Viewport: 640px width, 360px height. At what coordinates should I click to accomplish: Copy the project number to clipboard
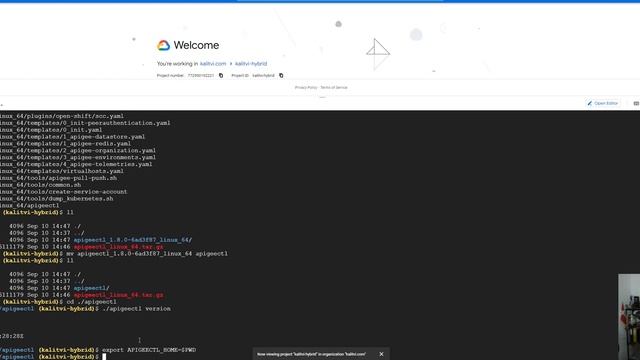coord(221,76)
